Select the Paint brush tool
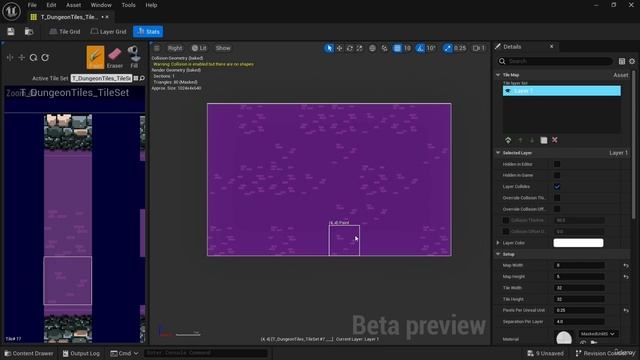Screen dimensions: 640x360 pyautogui.click(x=95, y=57)
